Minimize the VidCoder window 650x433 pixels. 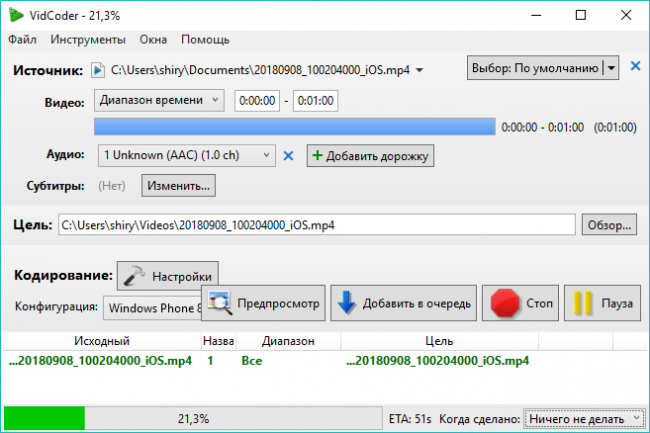coord(536,15)
